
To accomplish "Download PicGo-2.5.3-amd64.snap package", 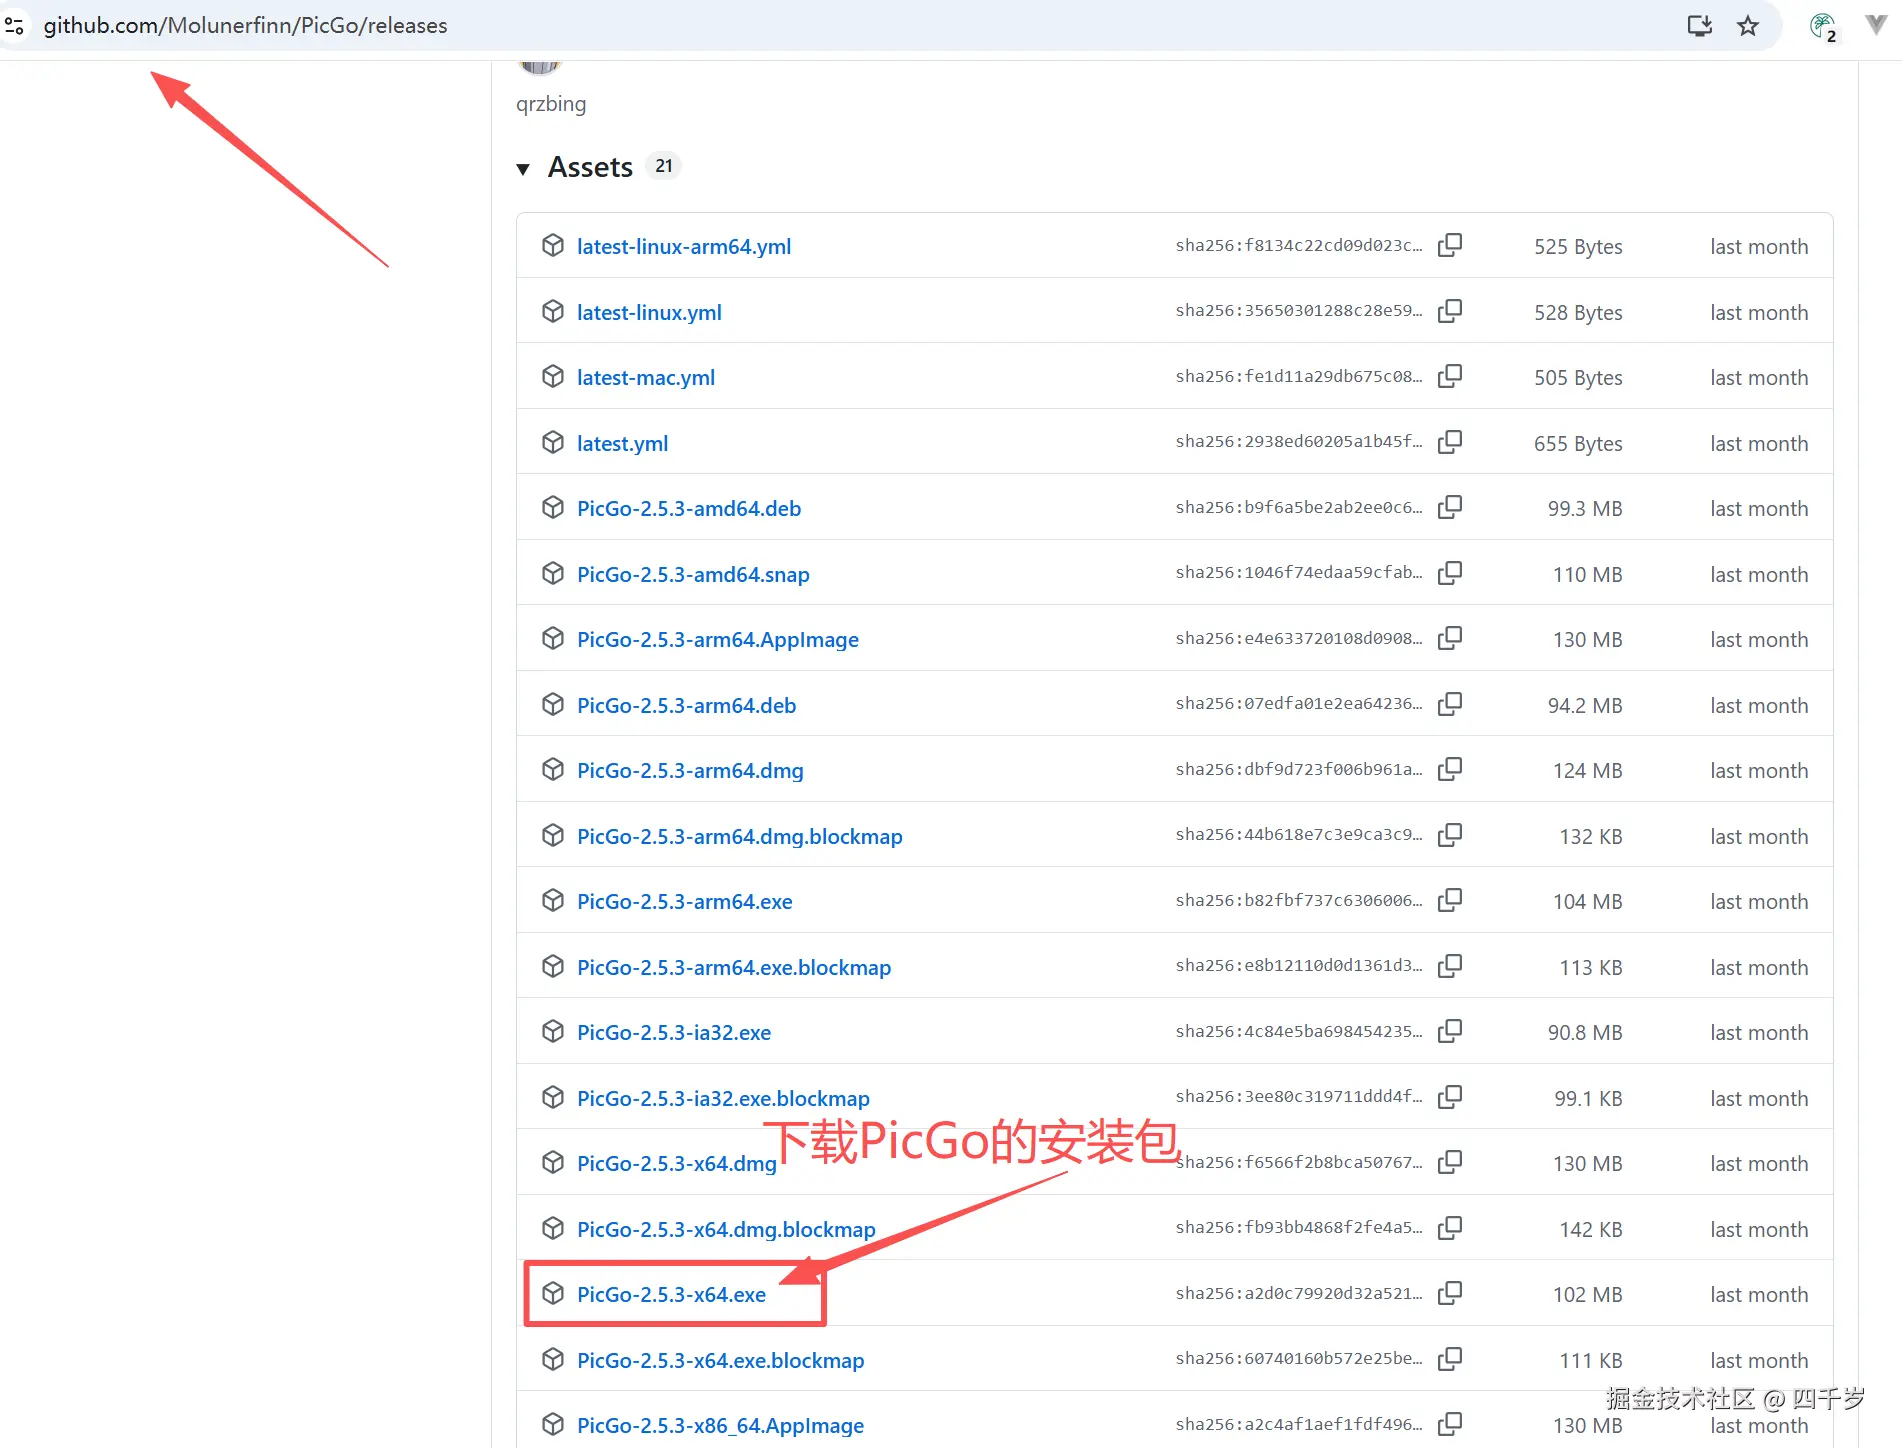I will [693, 574].
